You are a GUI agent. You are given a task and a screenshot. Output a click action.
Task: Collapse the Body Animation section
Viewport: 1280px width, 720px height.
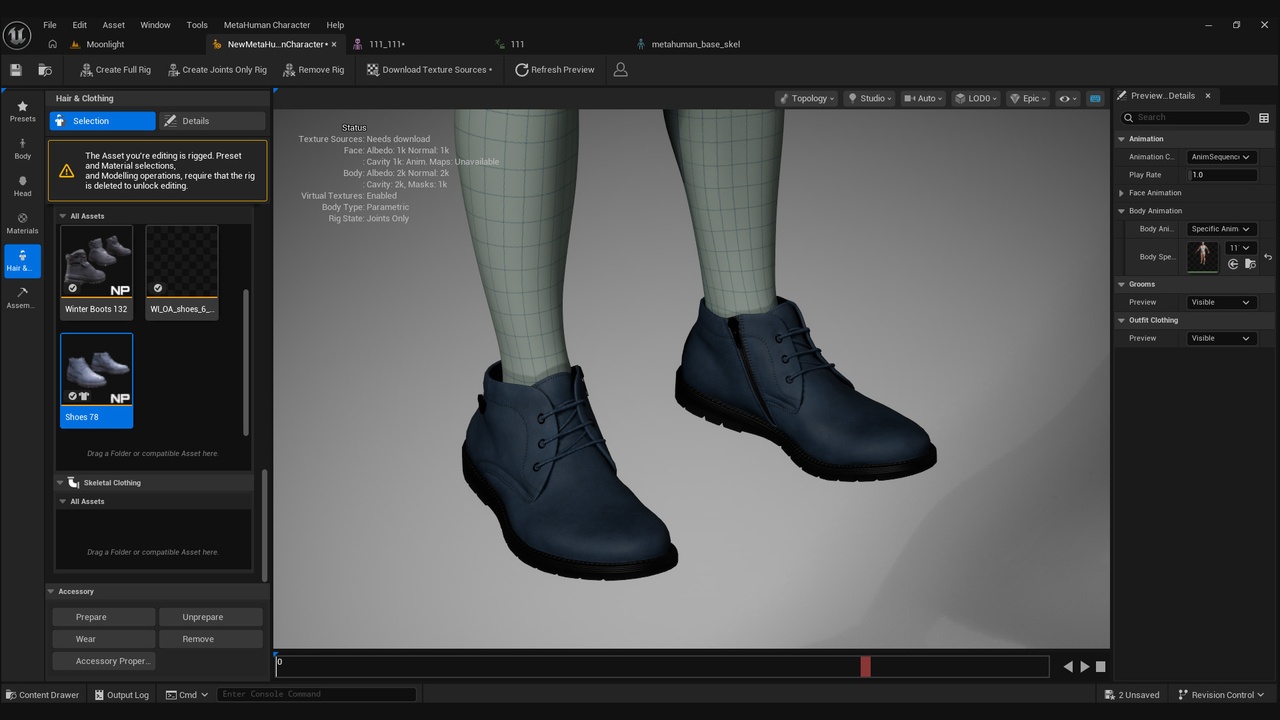coord(1122,211)
